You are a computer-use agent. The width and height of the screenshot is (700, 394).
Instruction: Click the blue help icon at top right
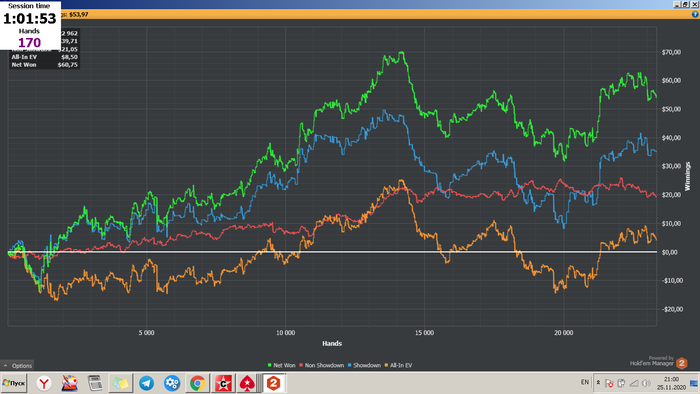tap(695, 14)
